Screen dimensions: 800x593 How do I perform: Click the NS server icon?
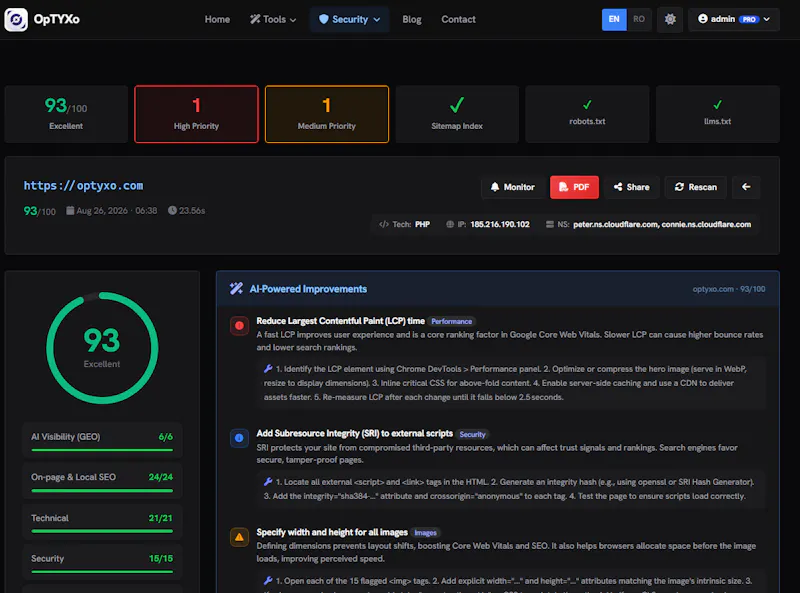tap(549, 225)
